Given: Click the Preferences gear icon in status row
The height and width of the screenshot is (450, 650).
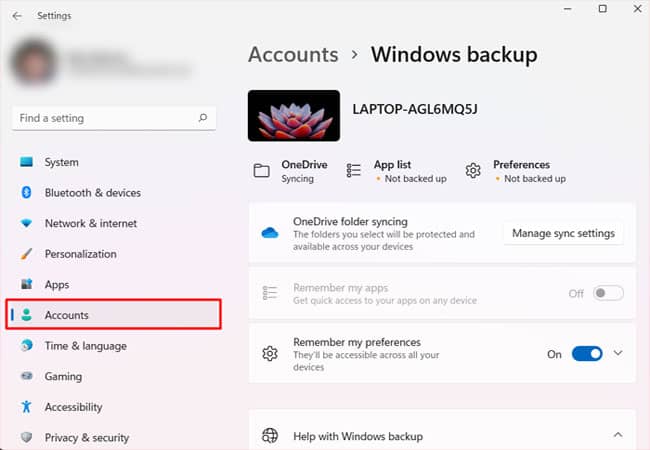Looking at the screenshot, I should click(x=473, y=170).
